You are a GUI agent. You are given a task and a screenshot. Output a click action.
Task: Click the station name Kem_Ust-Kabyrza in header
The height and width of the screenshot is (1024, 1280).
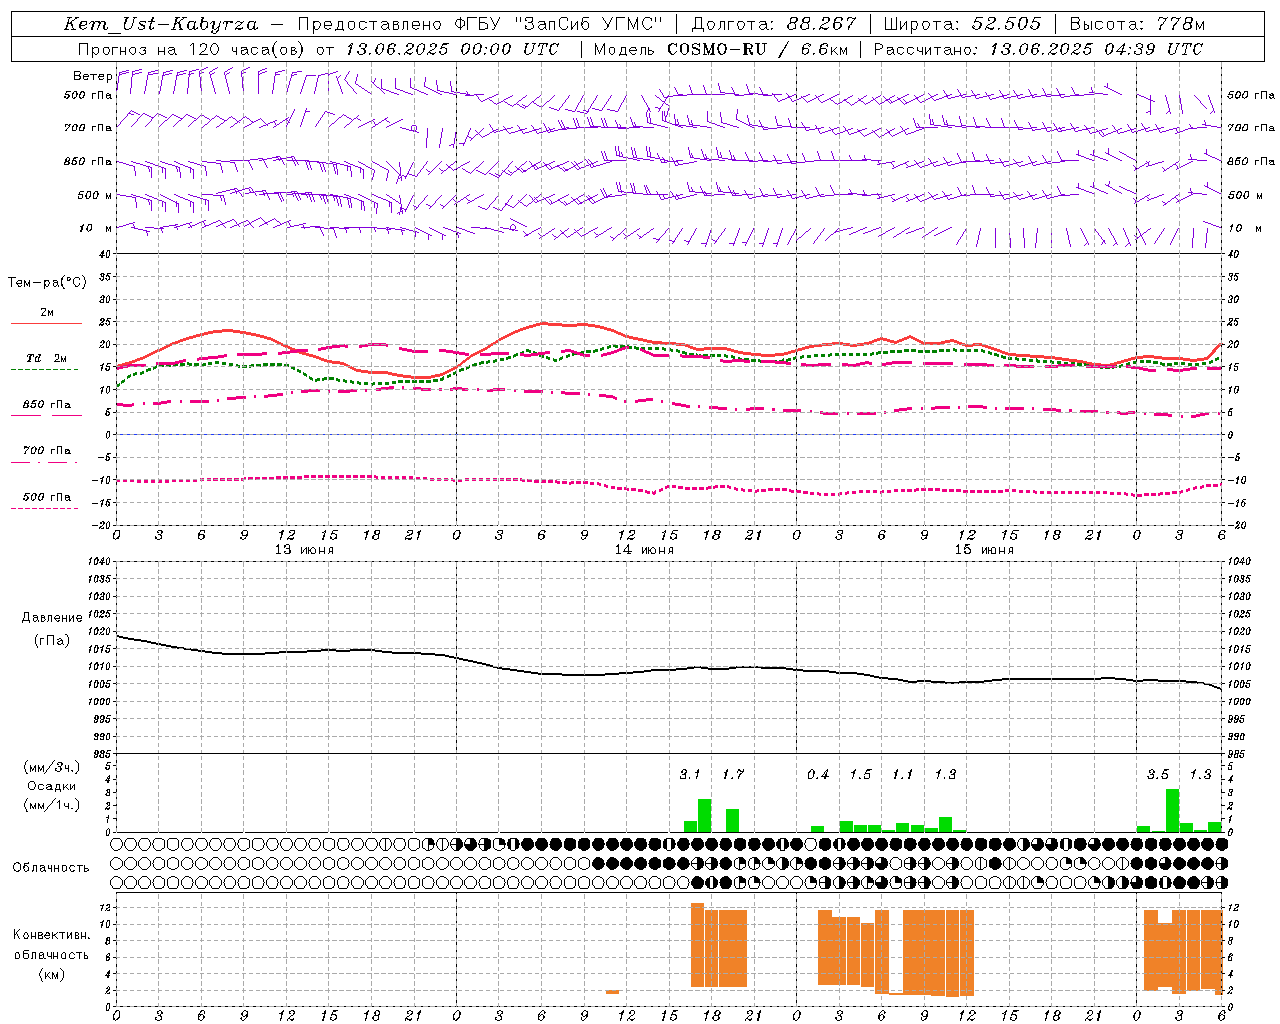click(161, 24)
